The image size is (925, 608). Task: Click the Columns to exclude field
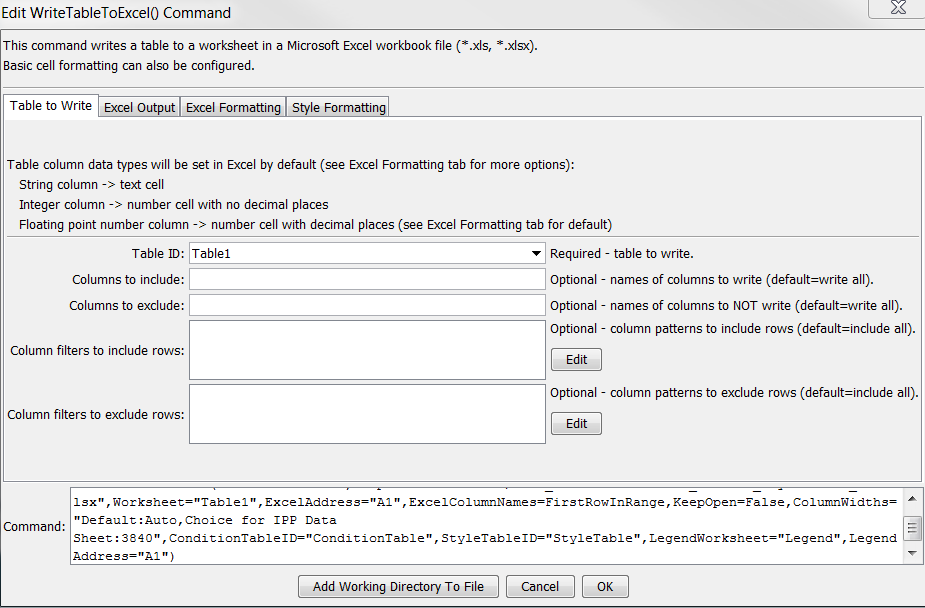point(367,305)
